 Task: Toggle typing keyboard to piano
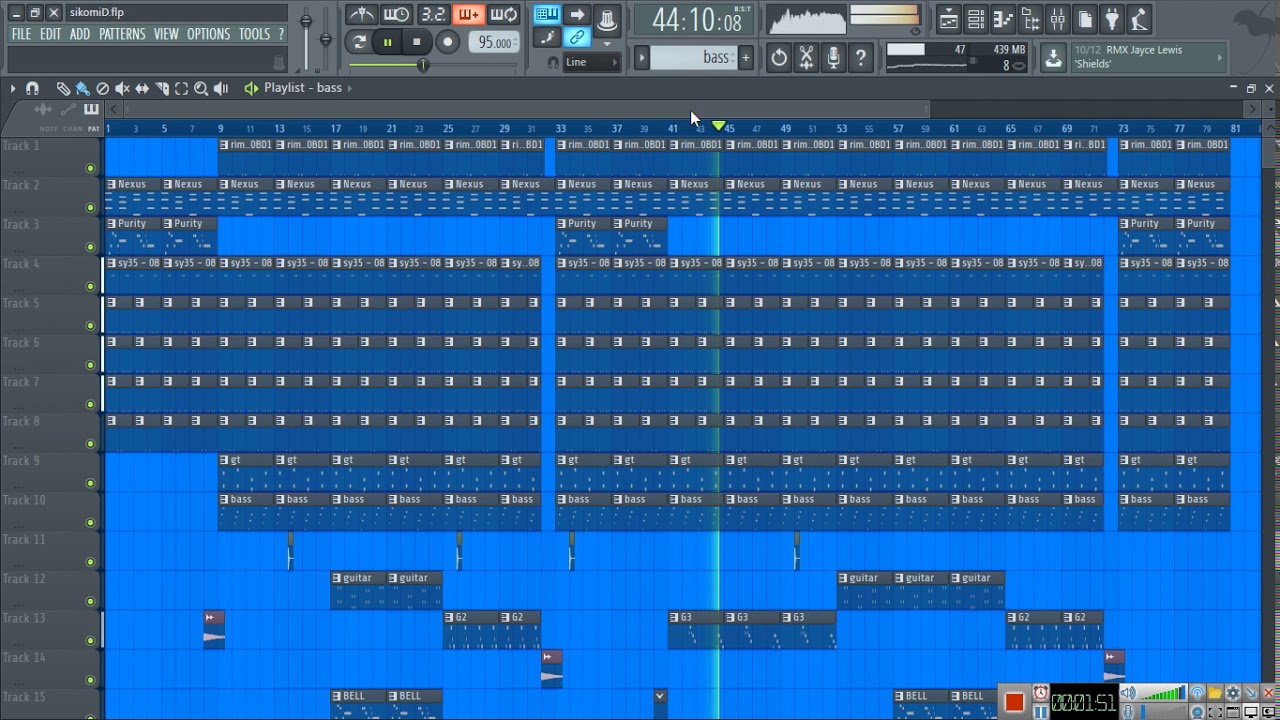(547, 14)
